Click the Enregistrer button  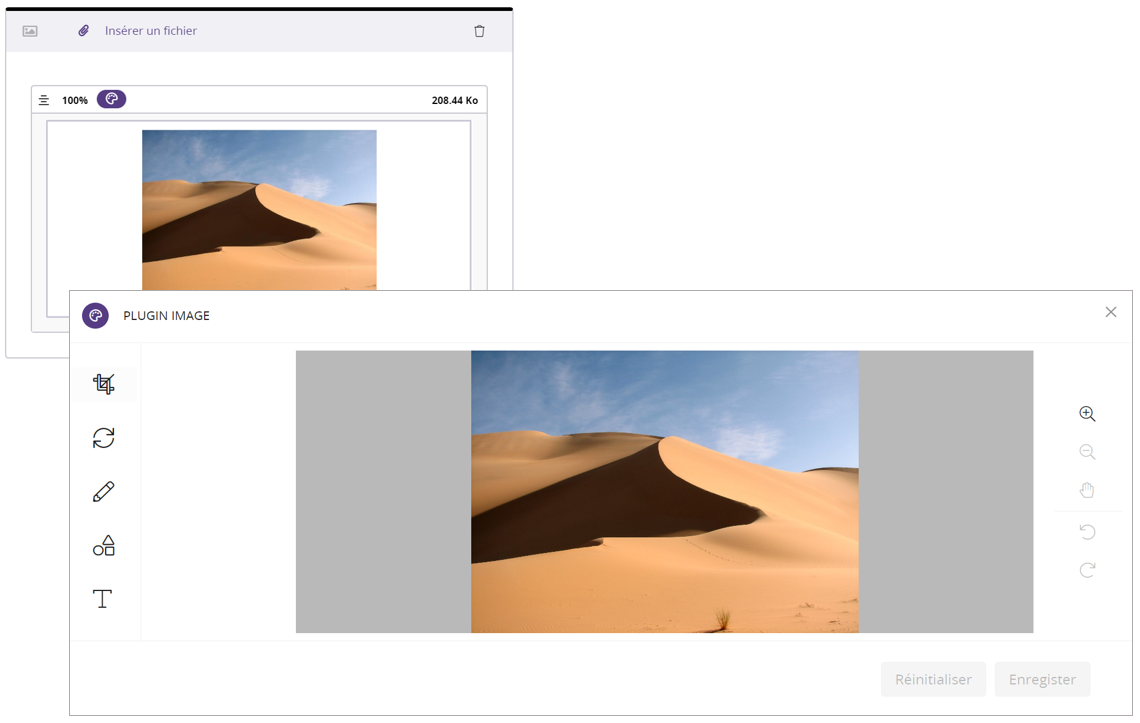coord(1042,679)
